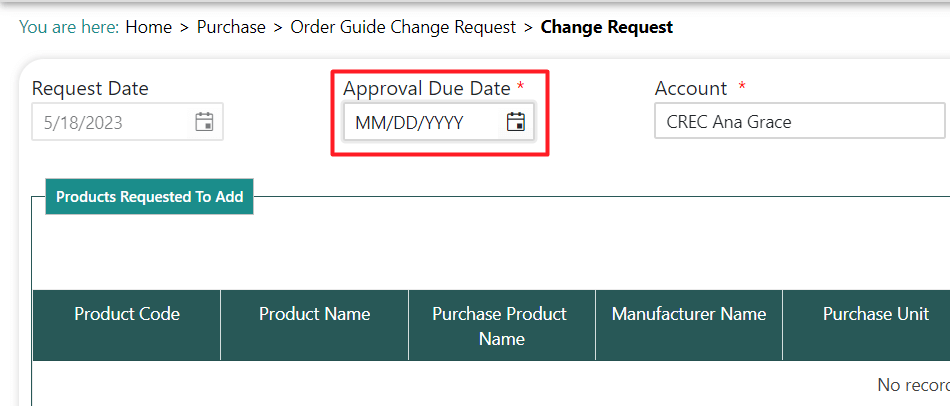Open the Request Date calendar picker
This screenshot has width=950, height=406.
click(204, 122)
